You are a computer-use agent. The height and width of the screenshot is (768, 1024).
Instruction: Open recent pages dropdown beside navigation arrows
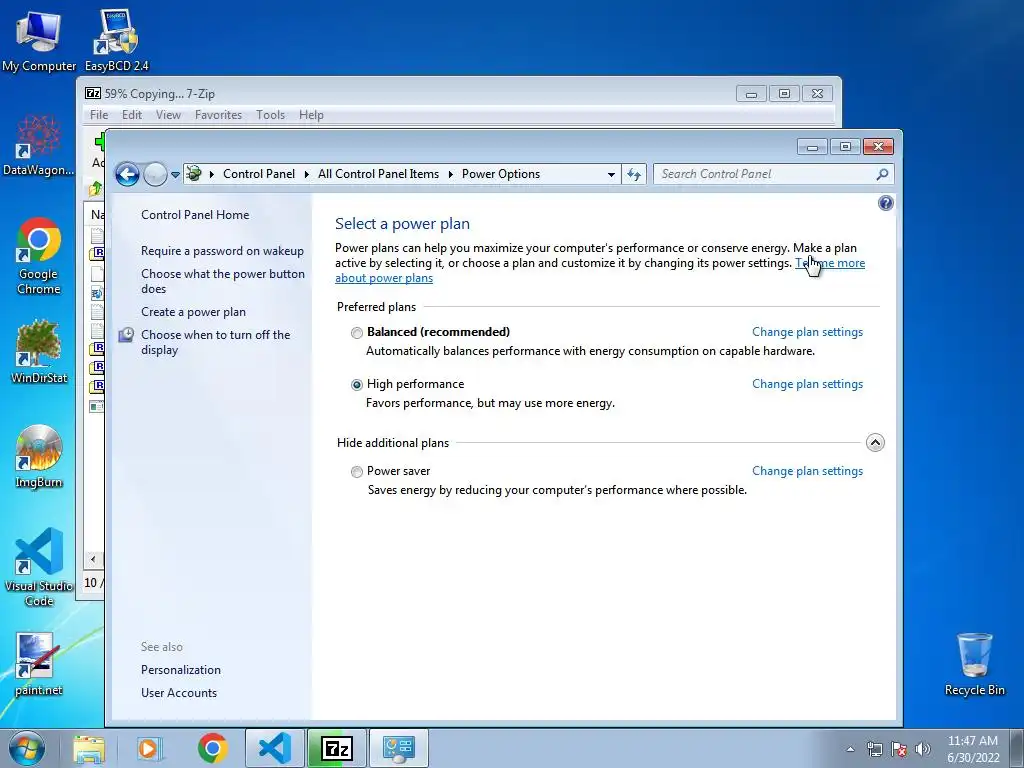pyautogui.click(x=175, y=174)
